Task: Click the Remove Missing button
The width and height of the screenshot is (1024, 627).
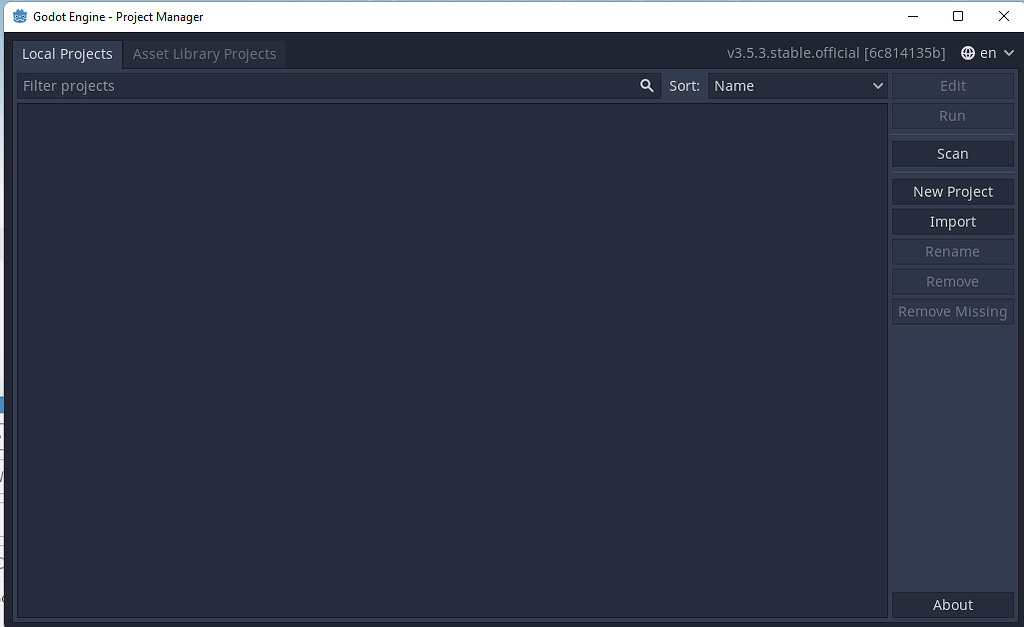Action: 953,312
